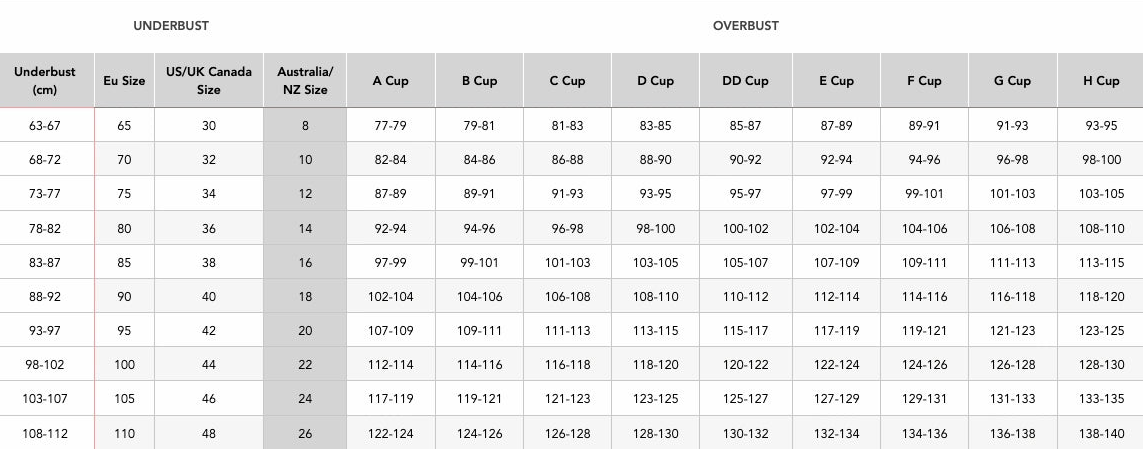Select US/UK Canada size 38 cell

[208, 263]
